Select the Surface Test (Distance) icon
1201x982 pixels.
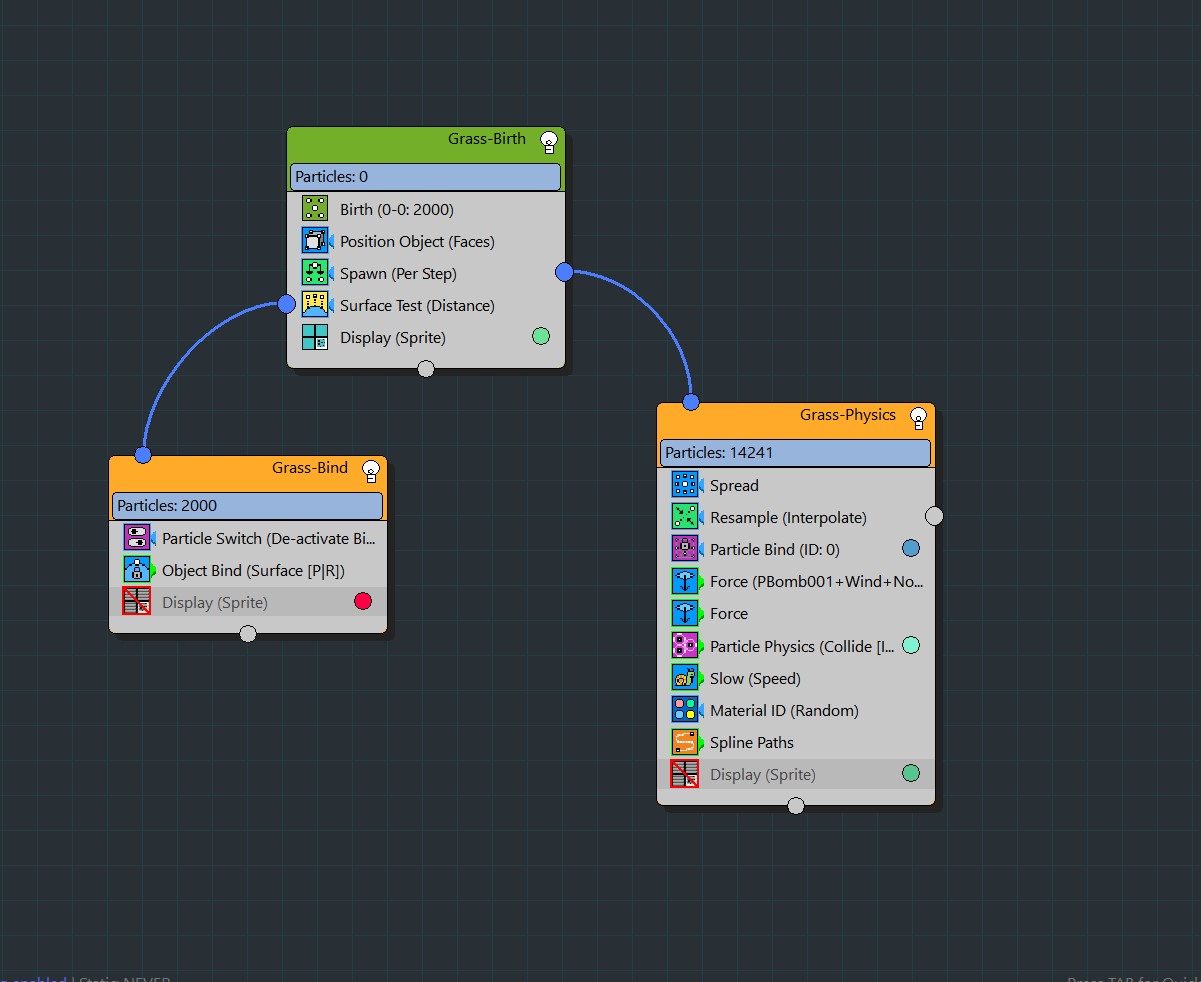tap(315, 305)
